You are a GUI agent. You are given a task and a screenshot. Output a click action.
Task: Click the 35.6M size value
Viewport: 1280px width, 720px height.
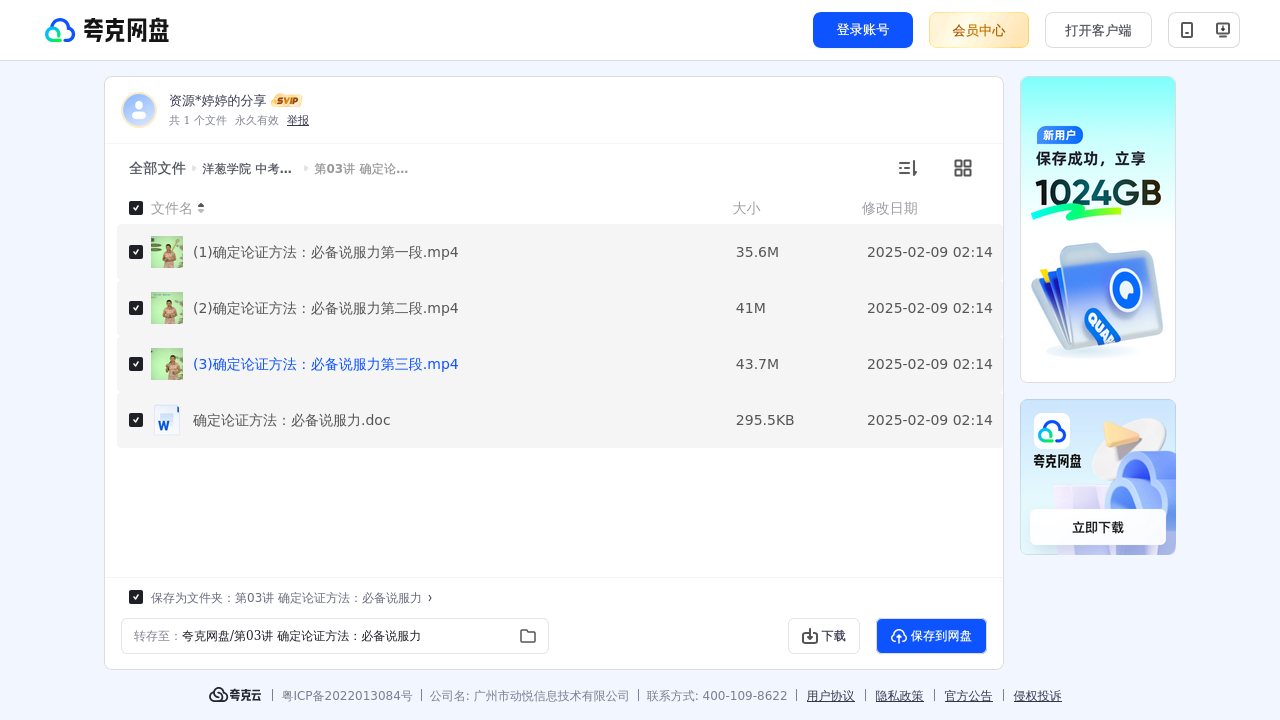757,252
